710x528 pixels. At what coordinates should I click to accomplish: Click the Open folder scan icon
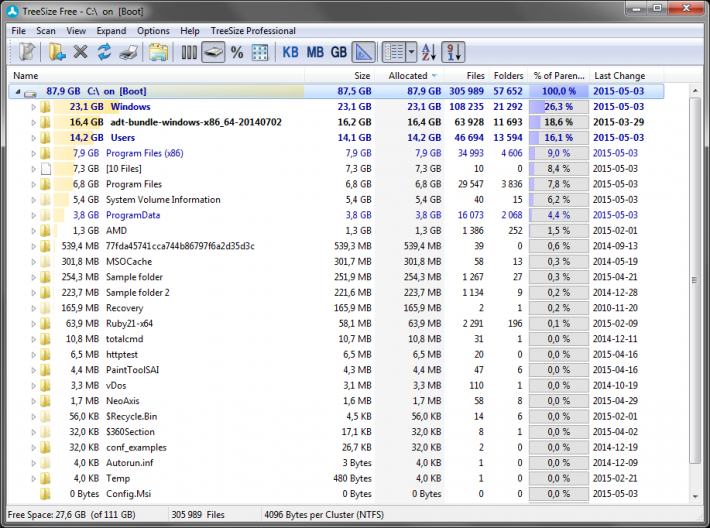tap(57, 52)
